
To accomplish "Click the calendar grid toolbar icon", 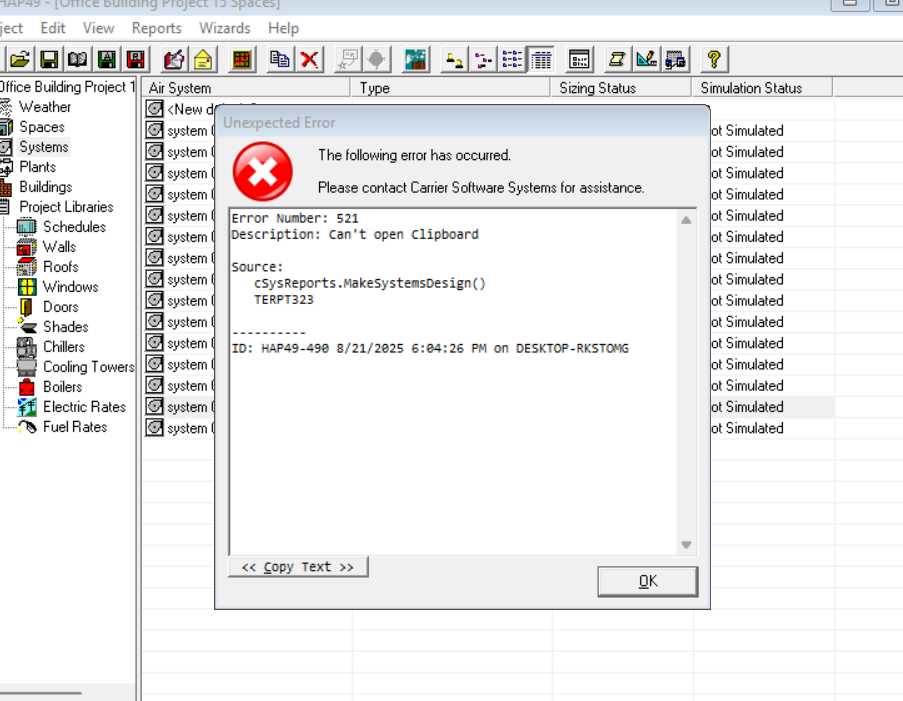I will coord(579,59).
